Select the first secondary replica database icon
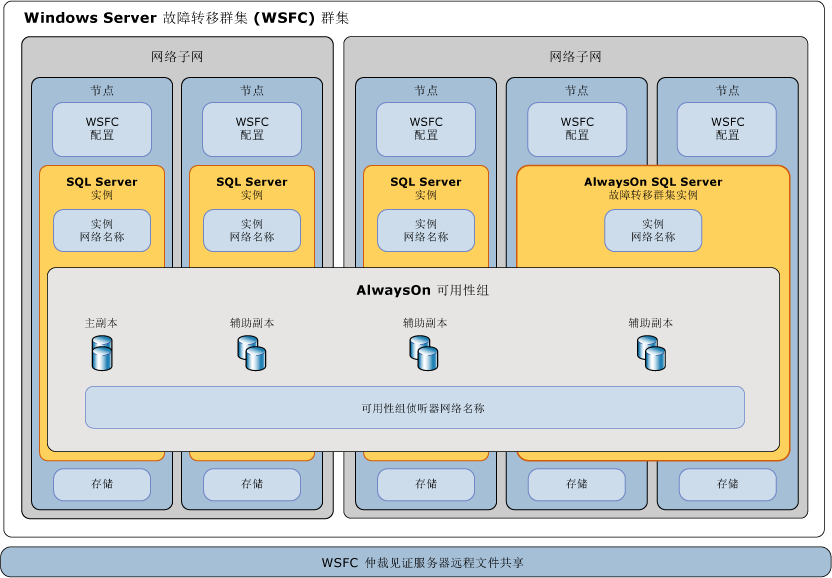Screen dimensions: 832x578 (x=251, y=352)
